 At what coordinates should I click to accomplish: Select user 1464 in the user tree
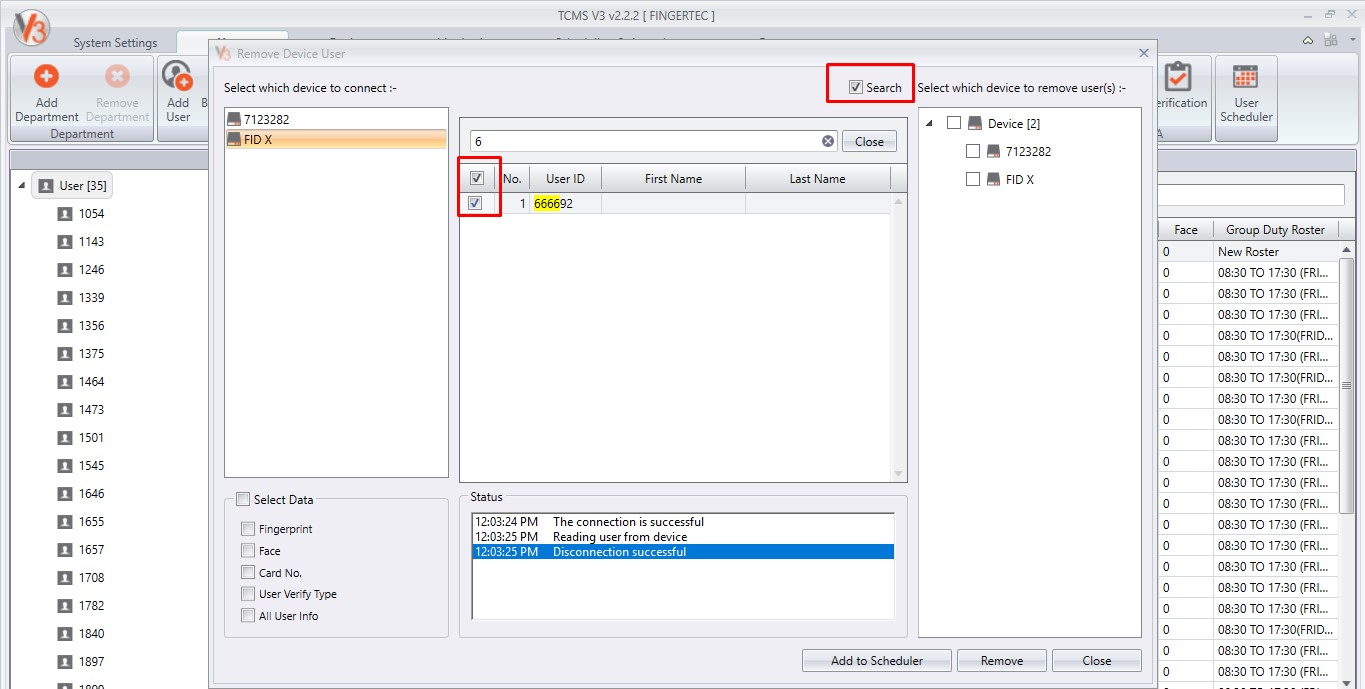[91, 382]
